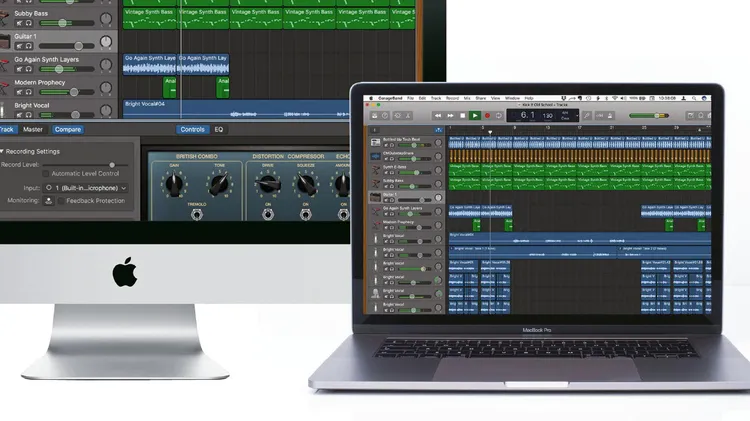Flip the Tremolo switch on British Combo amp
The image size is (750, 421).
pyautogui.click(x=197, y=214)
